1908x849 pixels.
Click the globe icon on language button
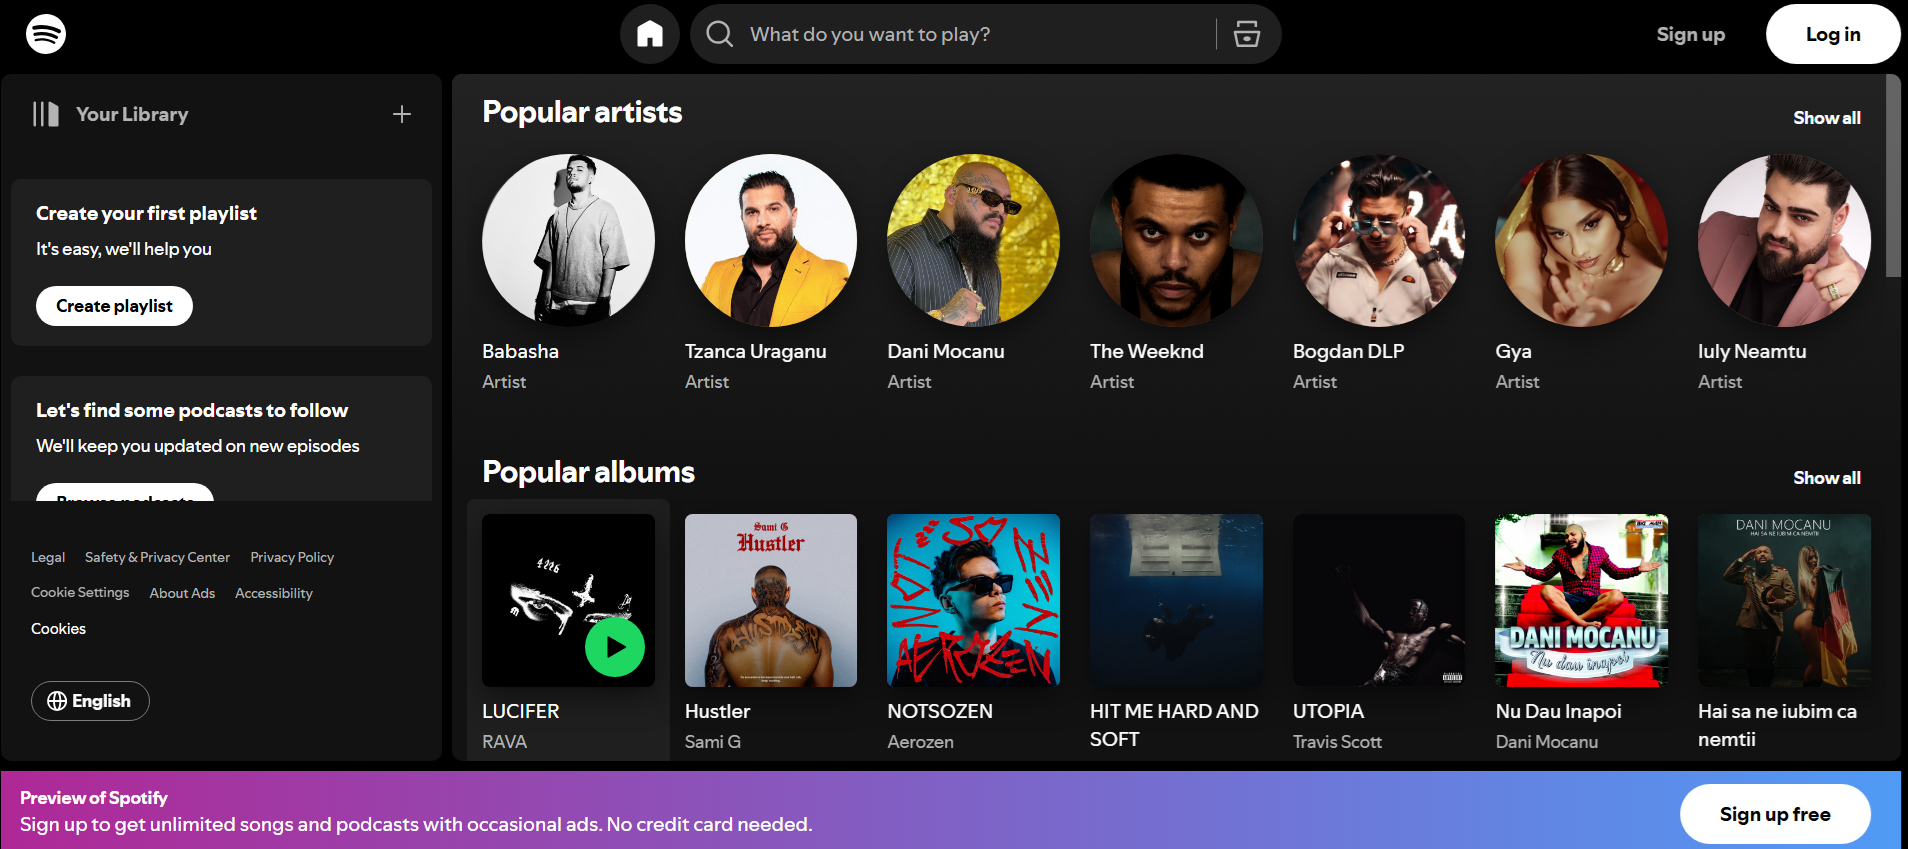(57, 701)
